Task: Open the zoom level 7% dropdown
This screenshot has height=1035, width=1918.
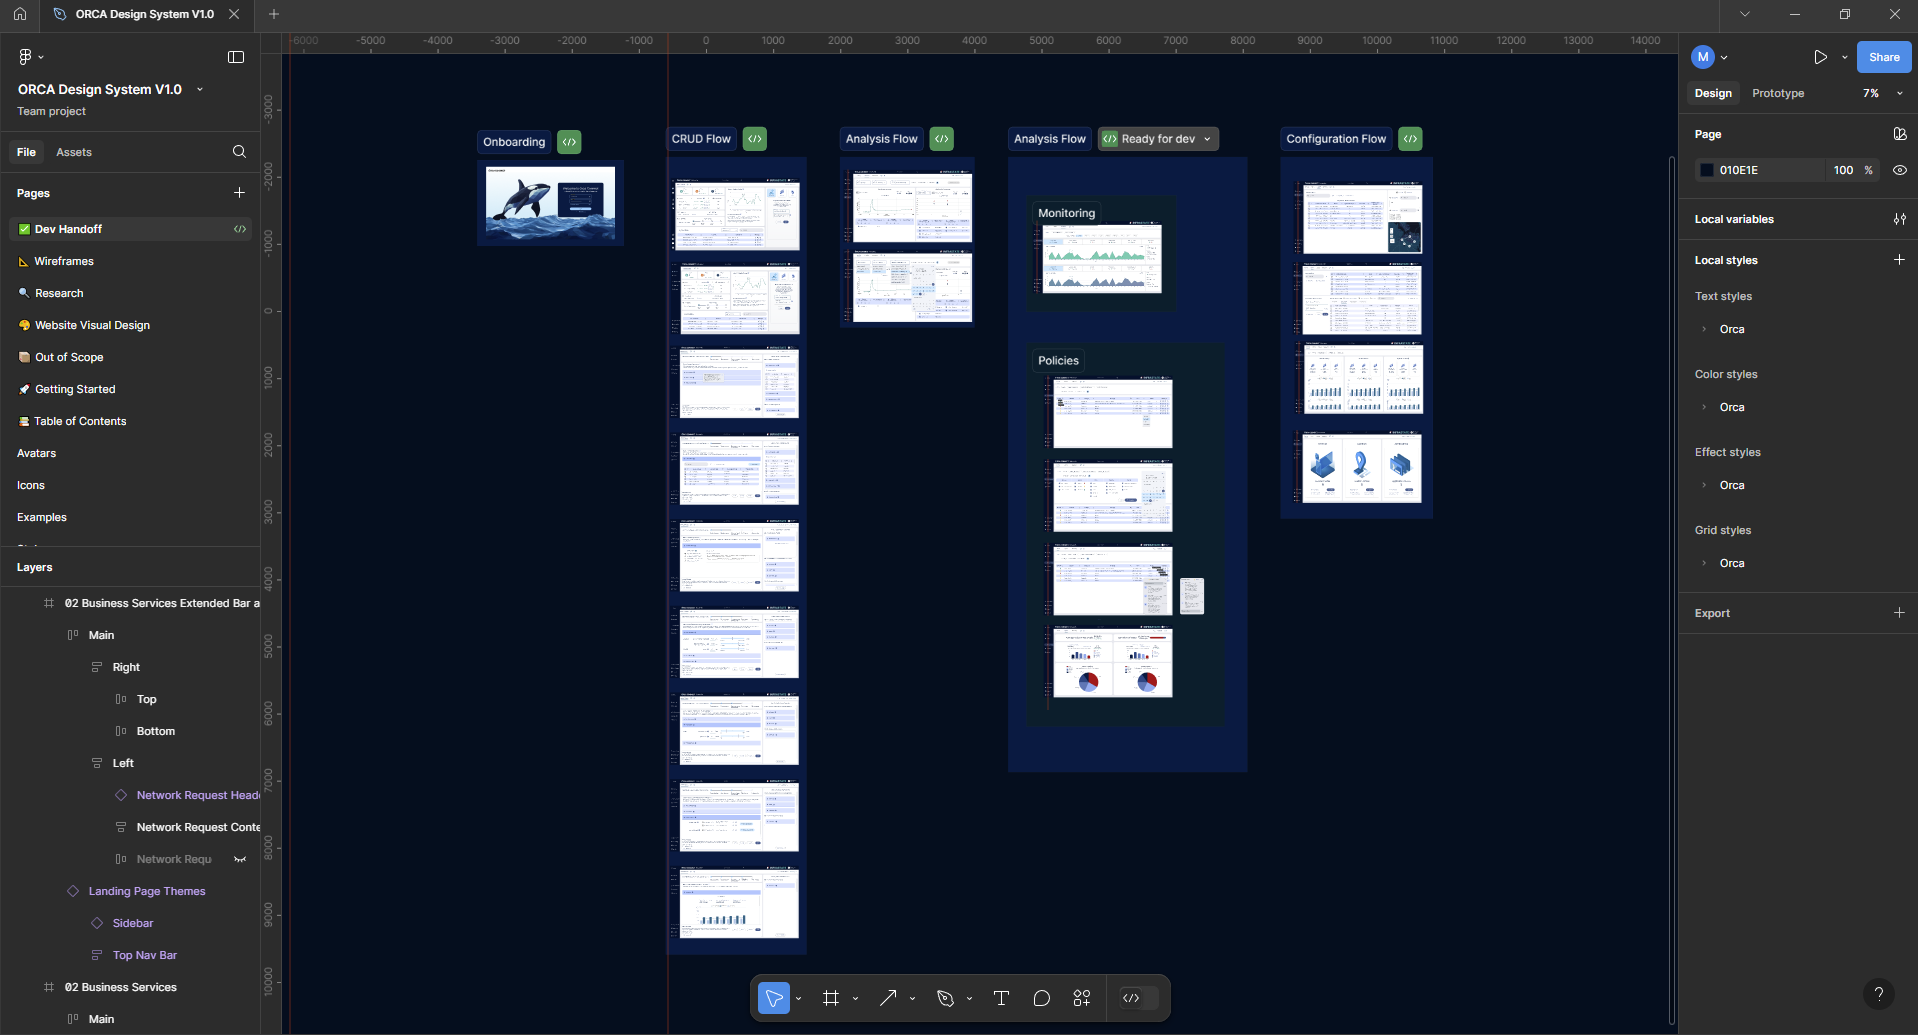Action: coord(1882,93)
